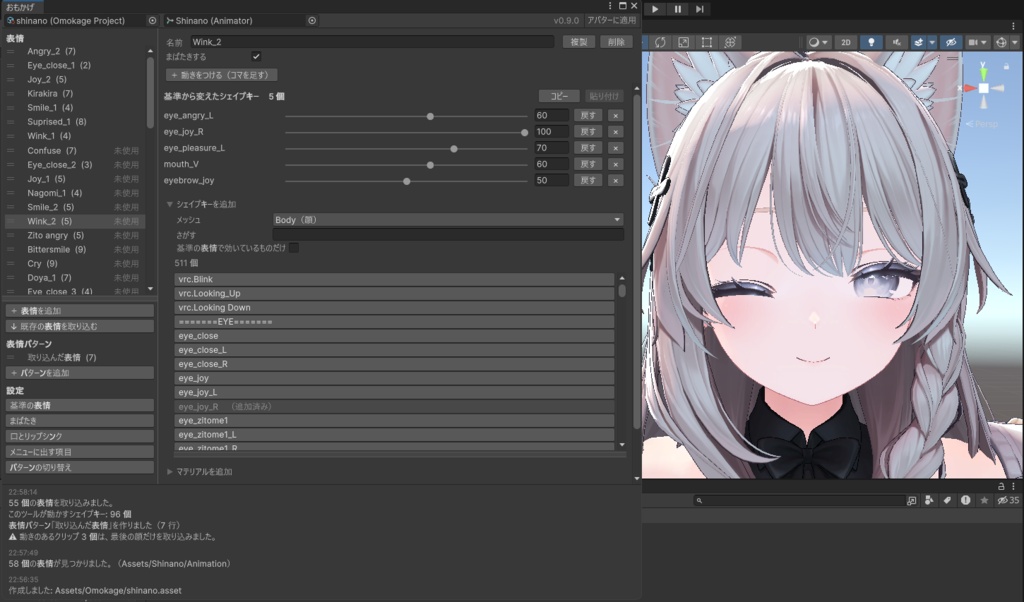Click target picker beside shinano (Omokage Project)

(152, 21)
